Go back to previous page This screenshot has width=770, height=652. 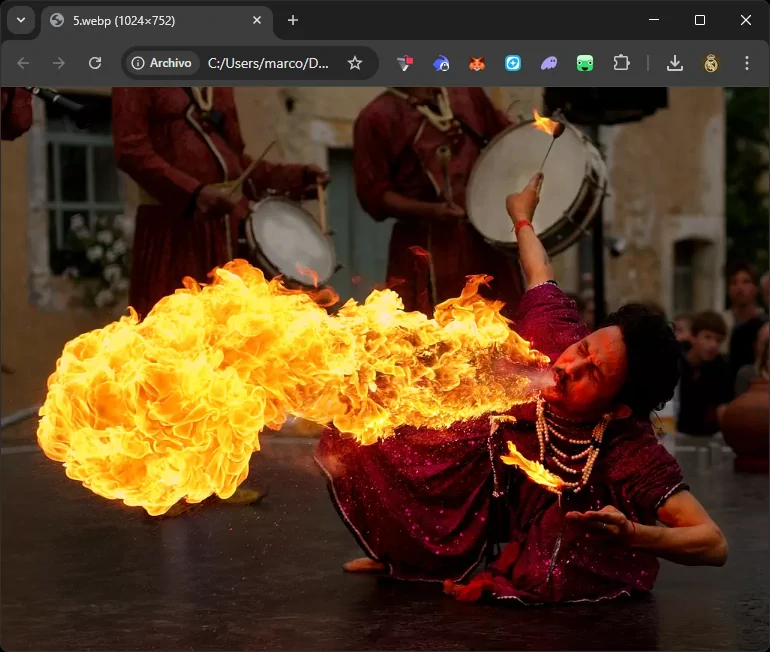coord(23,63)
